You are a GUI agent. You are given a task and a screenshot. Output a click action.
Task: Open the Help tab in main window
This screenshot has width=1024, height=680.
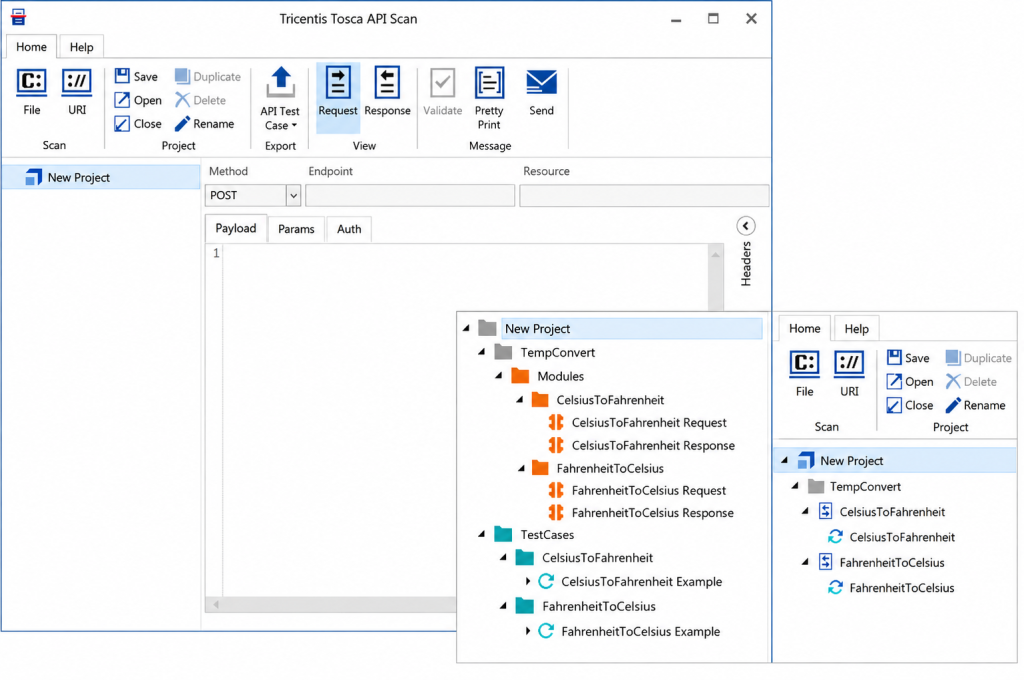point(82,47)
